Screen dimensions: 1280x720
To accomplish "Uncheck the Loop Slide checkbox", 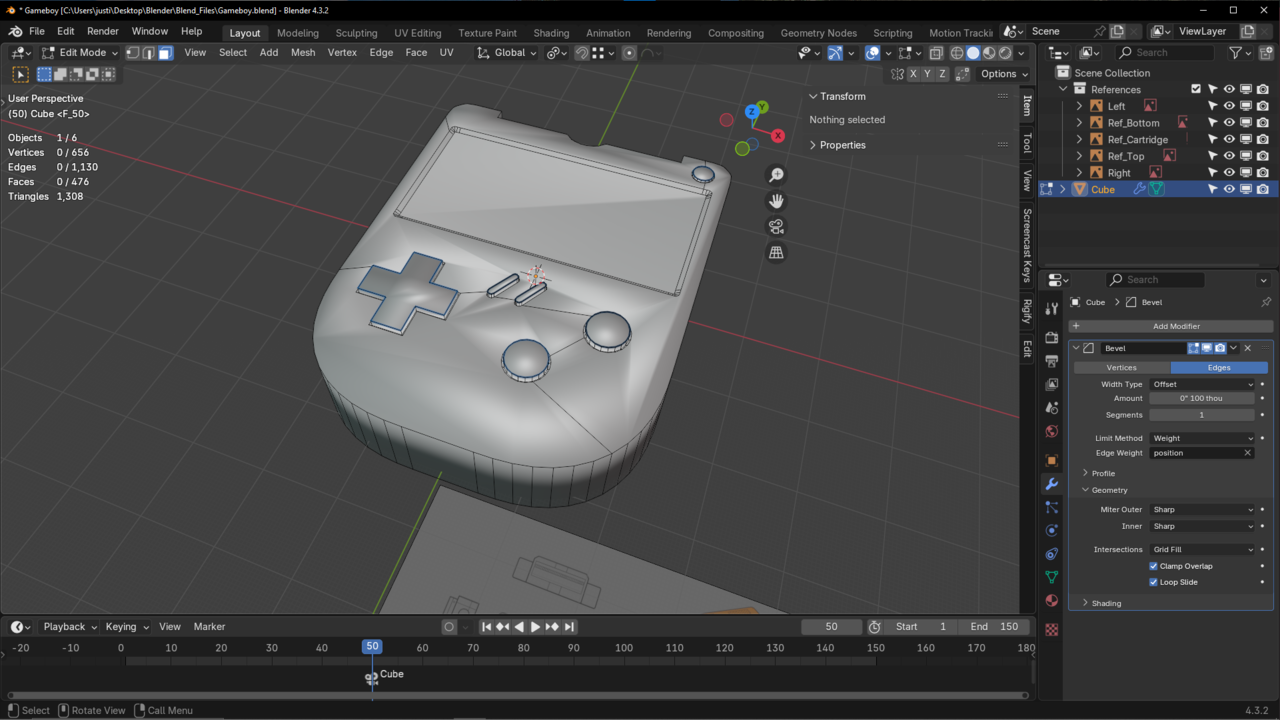I will [1153, 582].
